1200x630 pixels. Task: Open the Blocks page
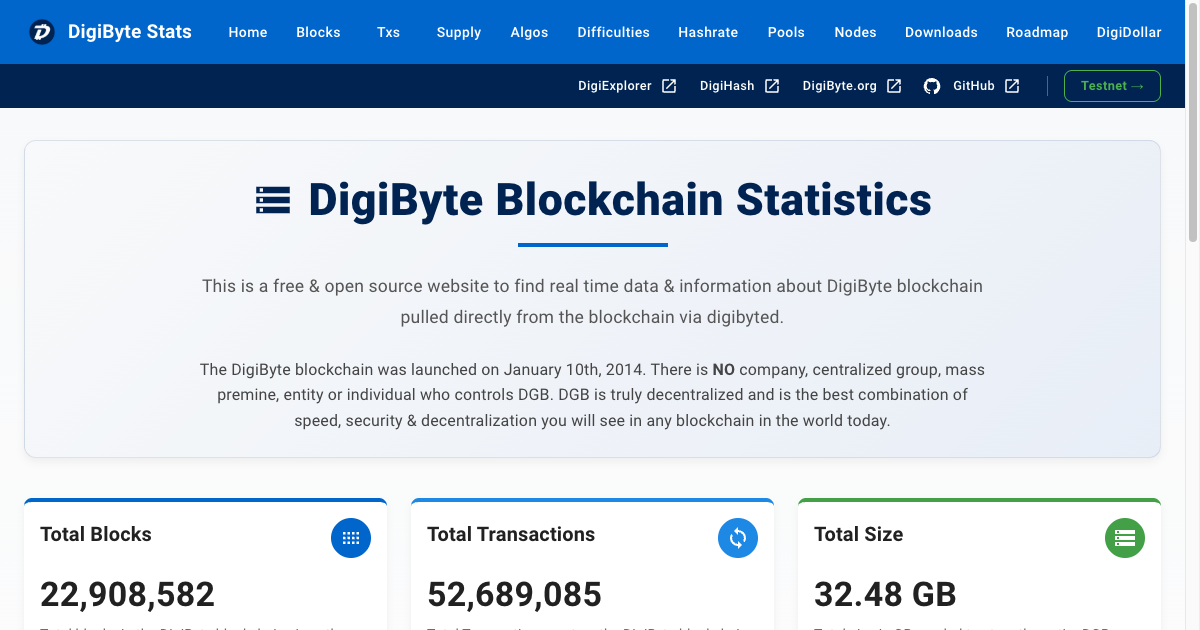tap(318, 32)
